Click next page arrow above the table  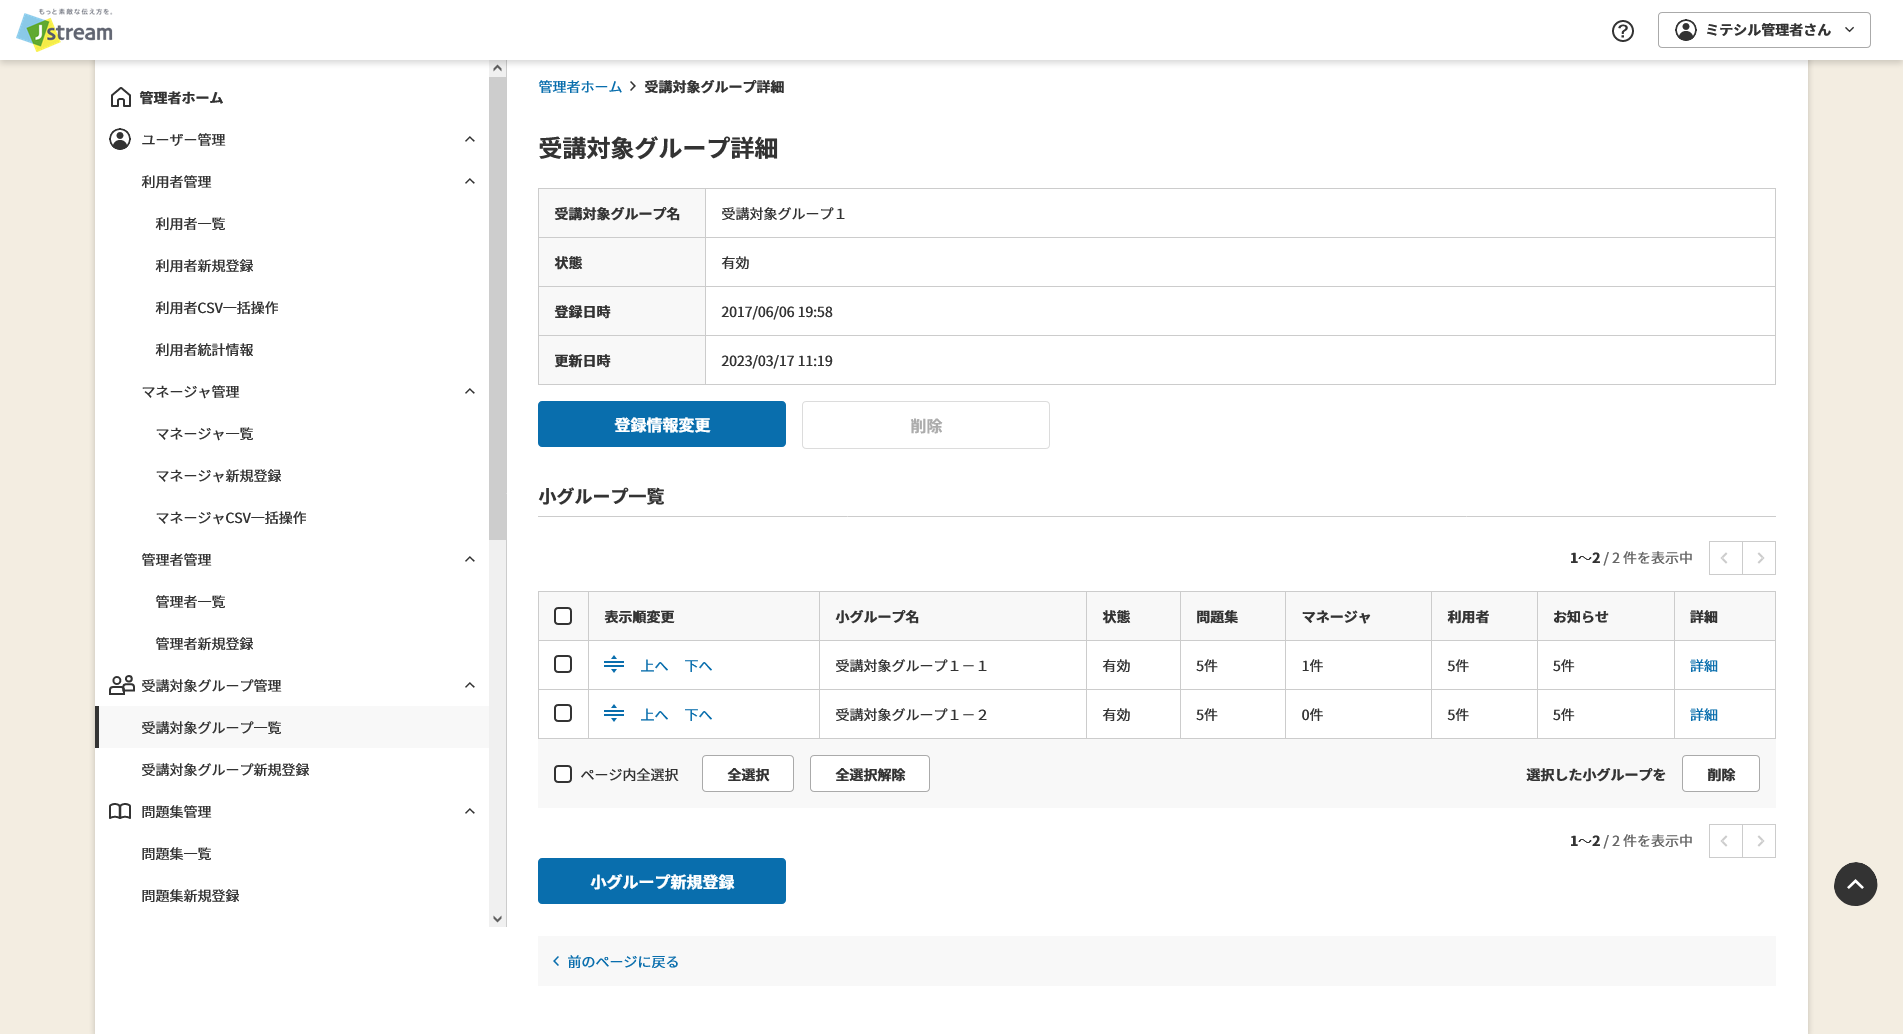pyautogui.click(x=1759, y=558)
